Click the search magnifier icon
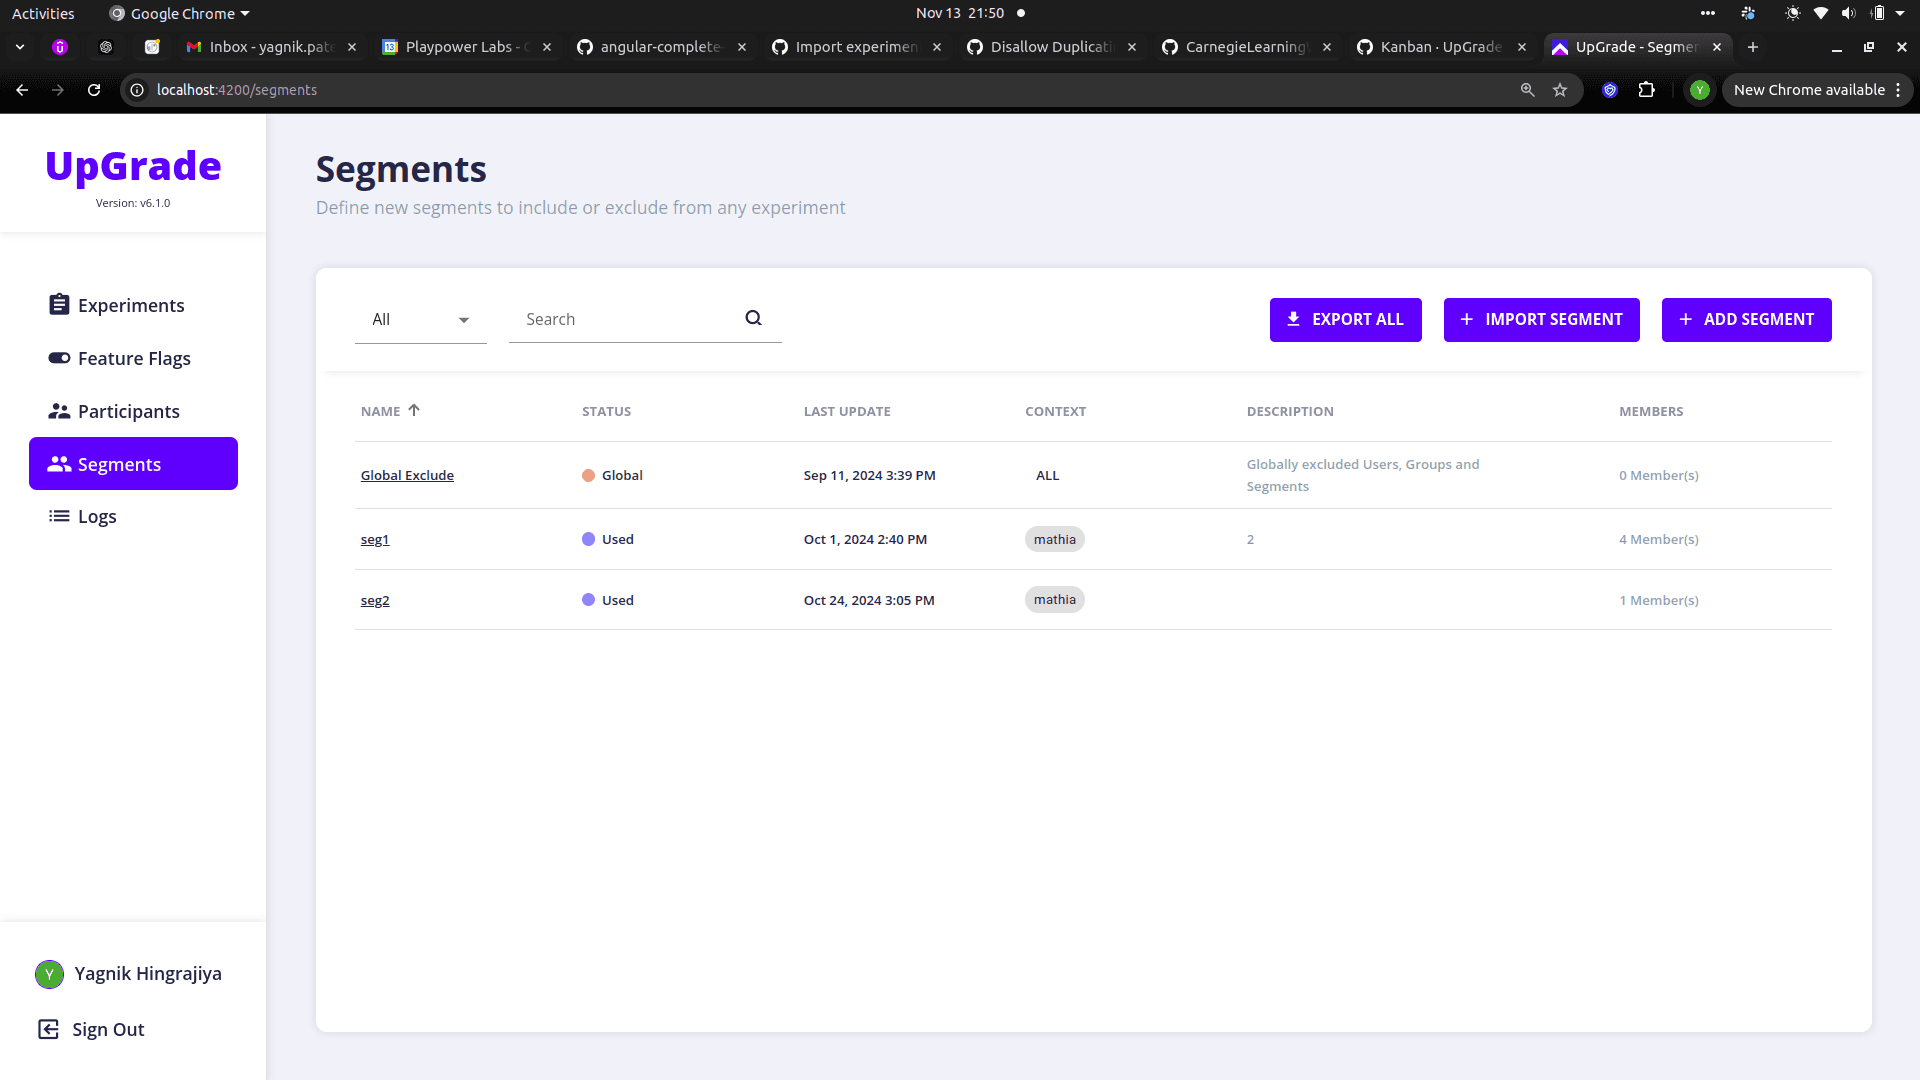 (753, 318)
